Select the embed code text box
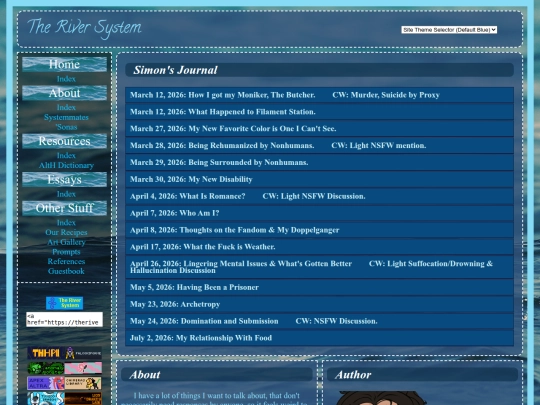The height and width of the screenshot is (405, 540). [x=64, y=320]
